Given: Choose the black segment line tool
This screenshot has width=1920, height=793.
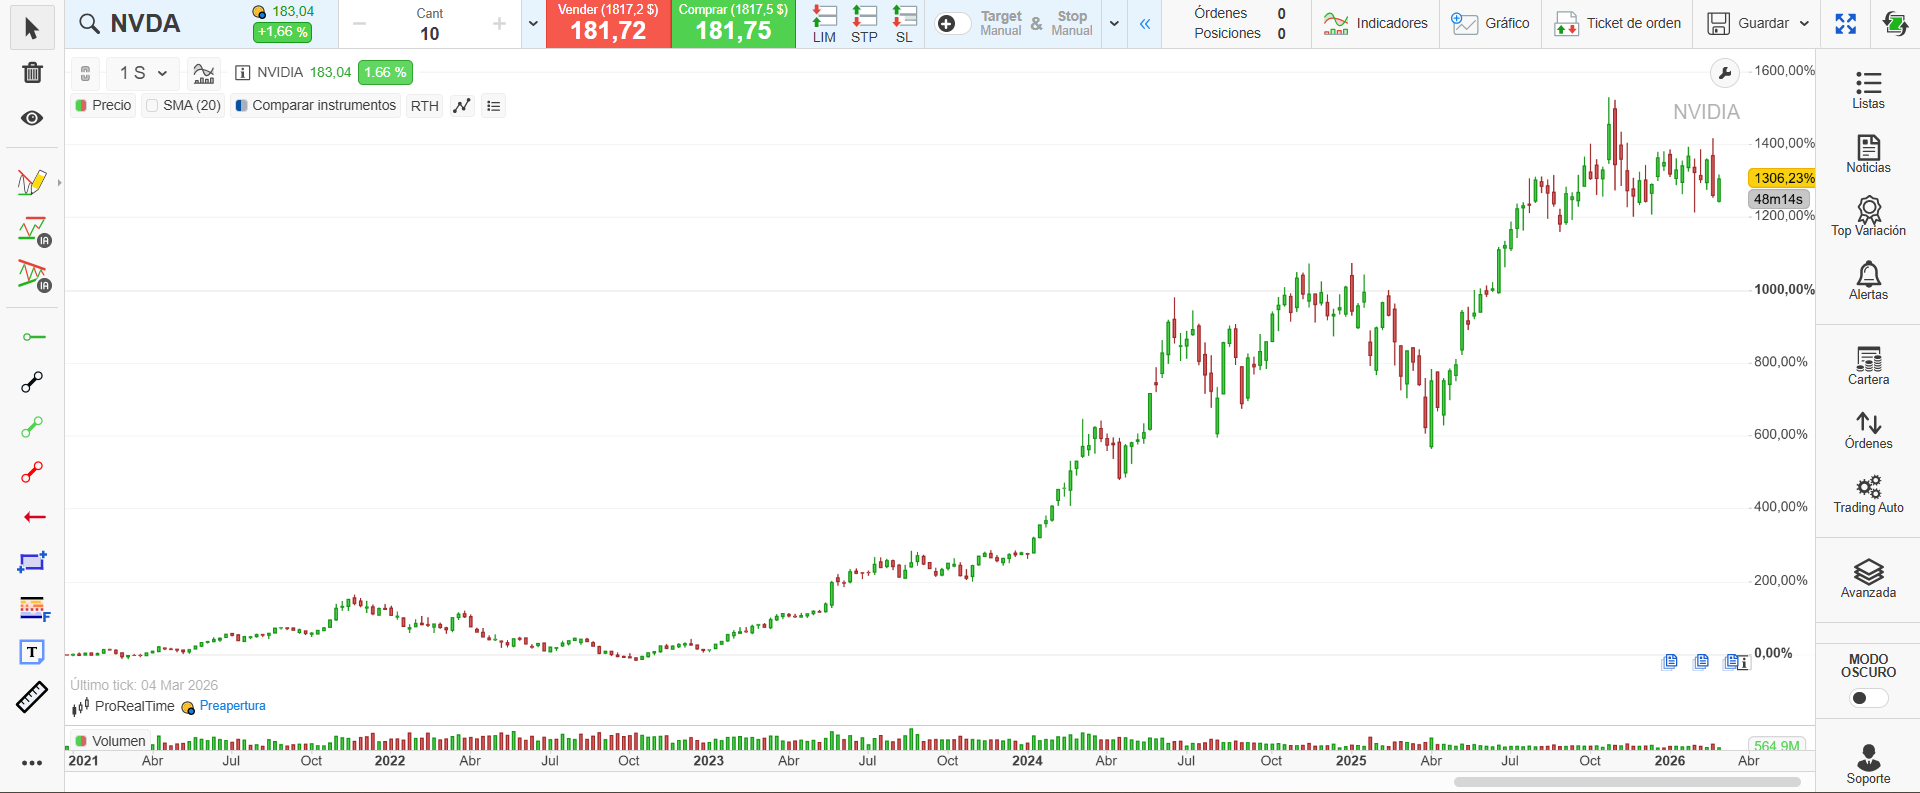Looking at the screenshot, I should [x=33, y=382].
